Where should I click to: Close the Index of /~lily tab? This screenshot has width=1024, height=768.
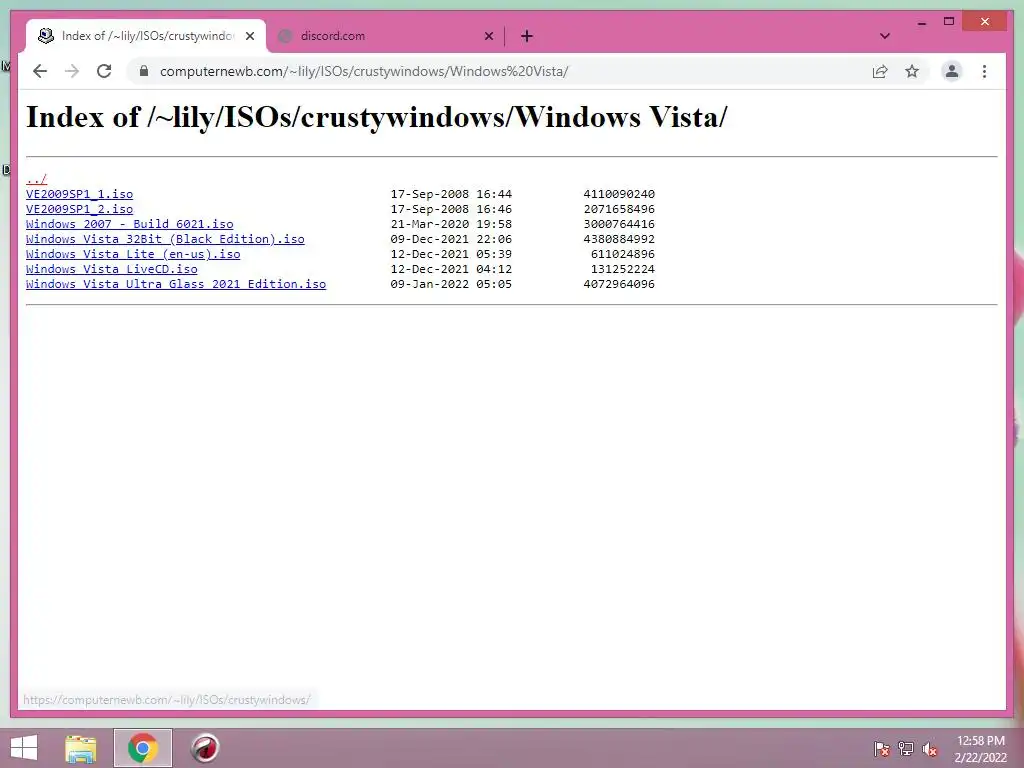249,36
